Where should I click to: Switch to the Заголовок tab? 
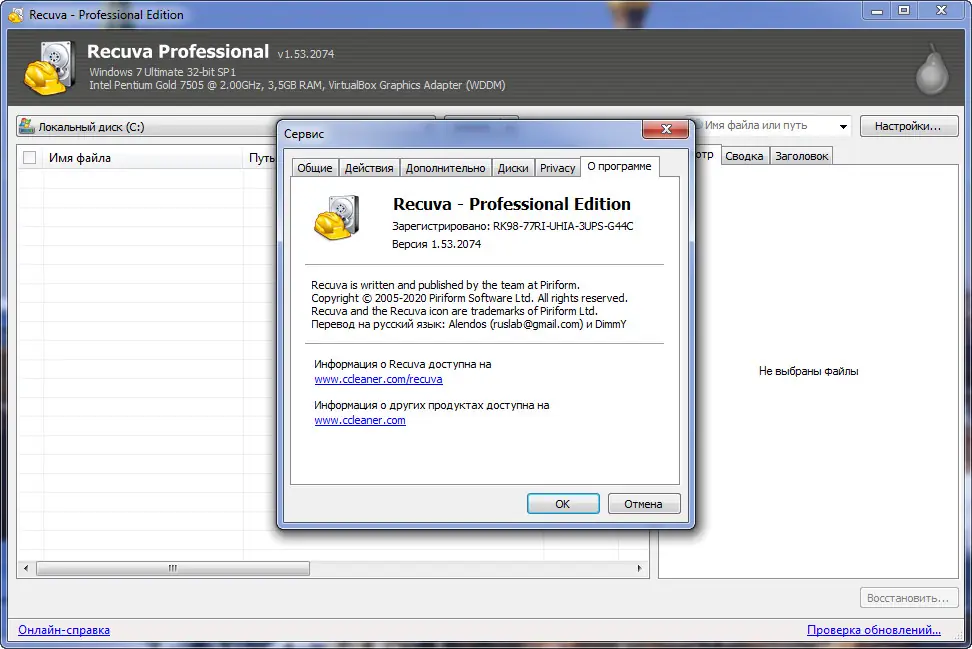point(802,156)
